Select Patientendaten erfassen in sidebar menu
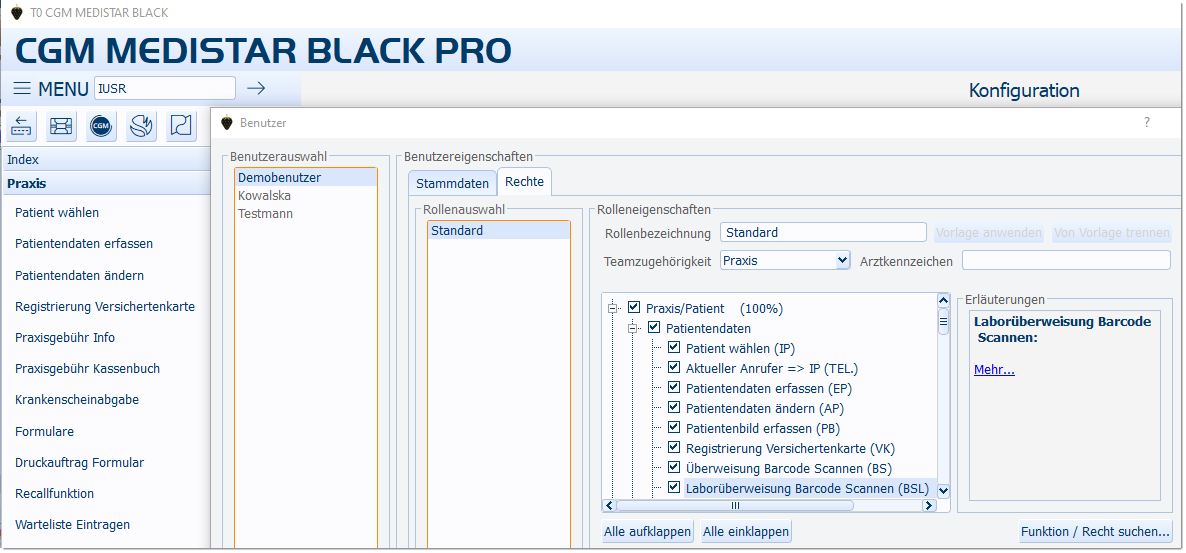The width and height of the screenshot is (1186, 553). 84,244
